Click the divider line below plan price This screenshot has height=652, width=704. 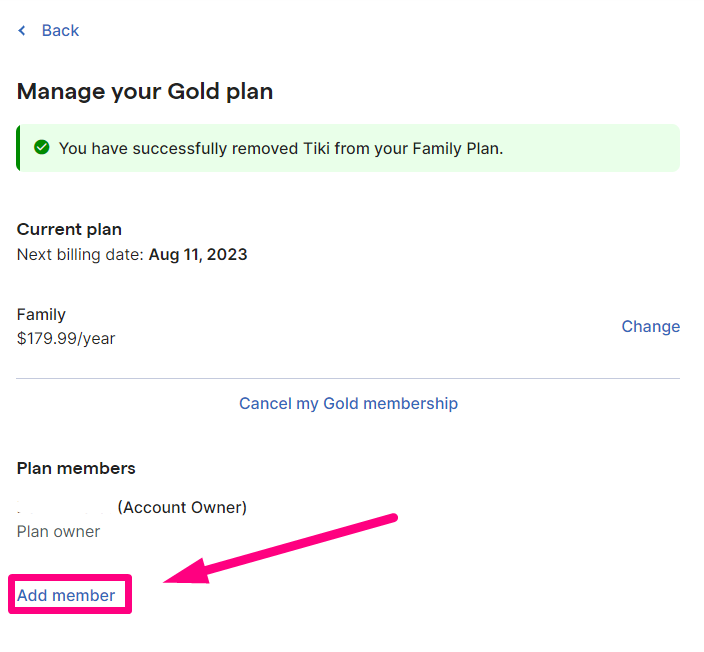[348, 379]
